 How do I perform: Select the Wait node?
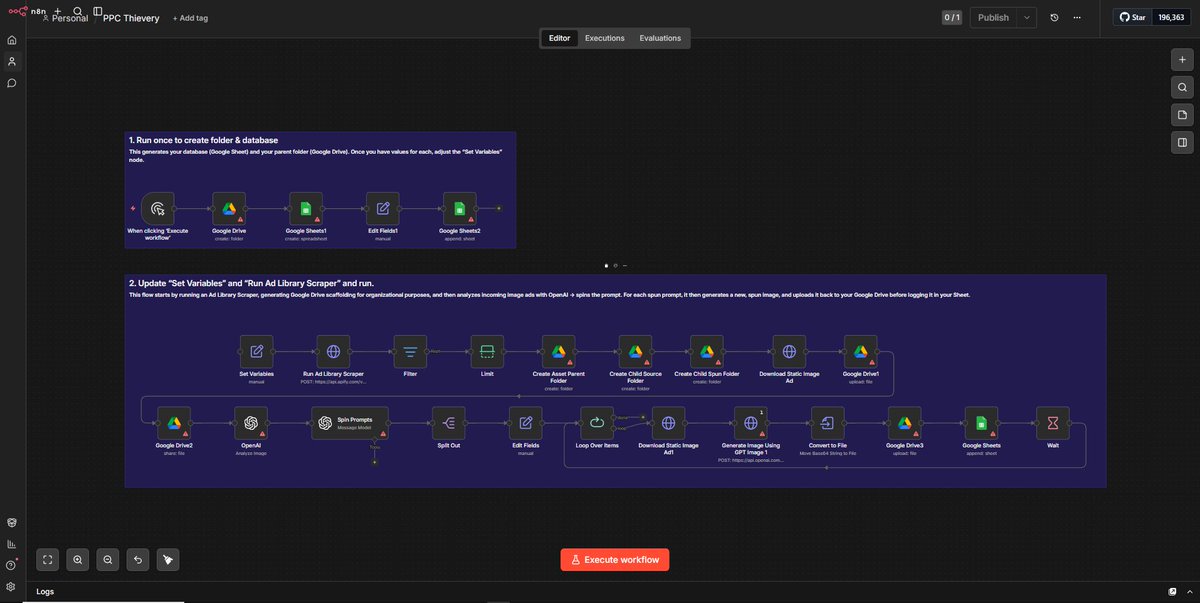coord(1053,422)
